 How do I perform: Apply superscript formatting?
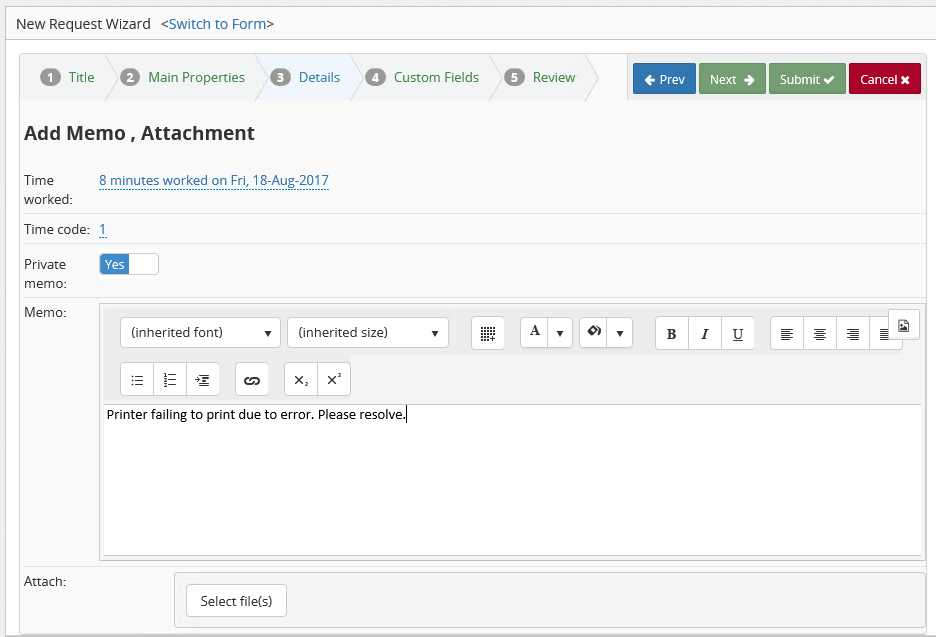point(334,380)
